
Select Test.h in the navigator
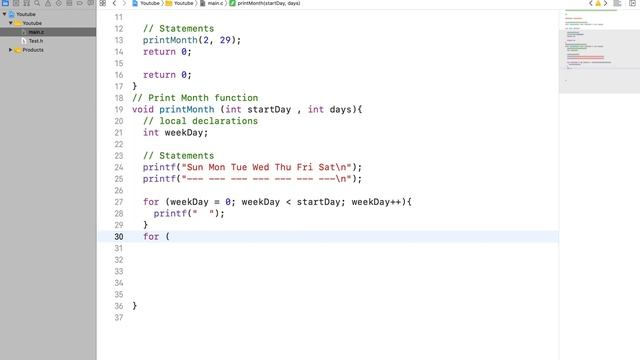(48, 41)
